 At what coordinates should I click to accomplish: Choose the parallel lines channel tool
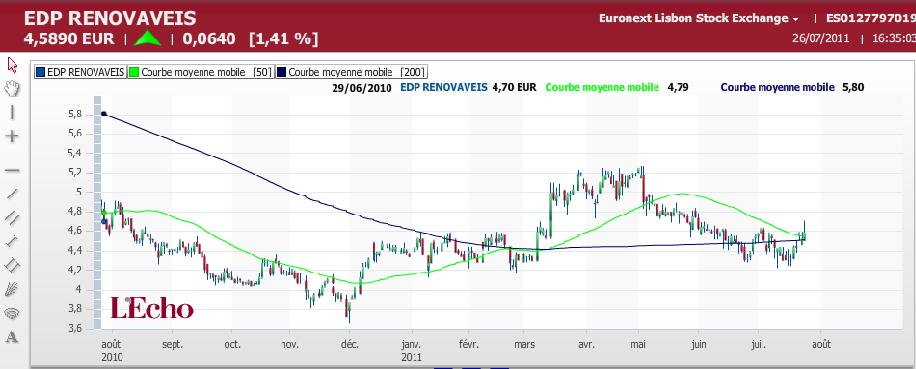[x=12, y=217]
